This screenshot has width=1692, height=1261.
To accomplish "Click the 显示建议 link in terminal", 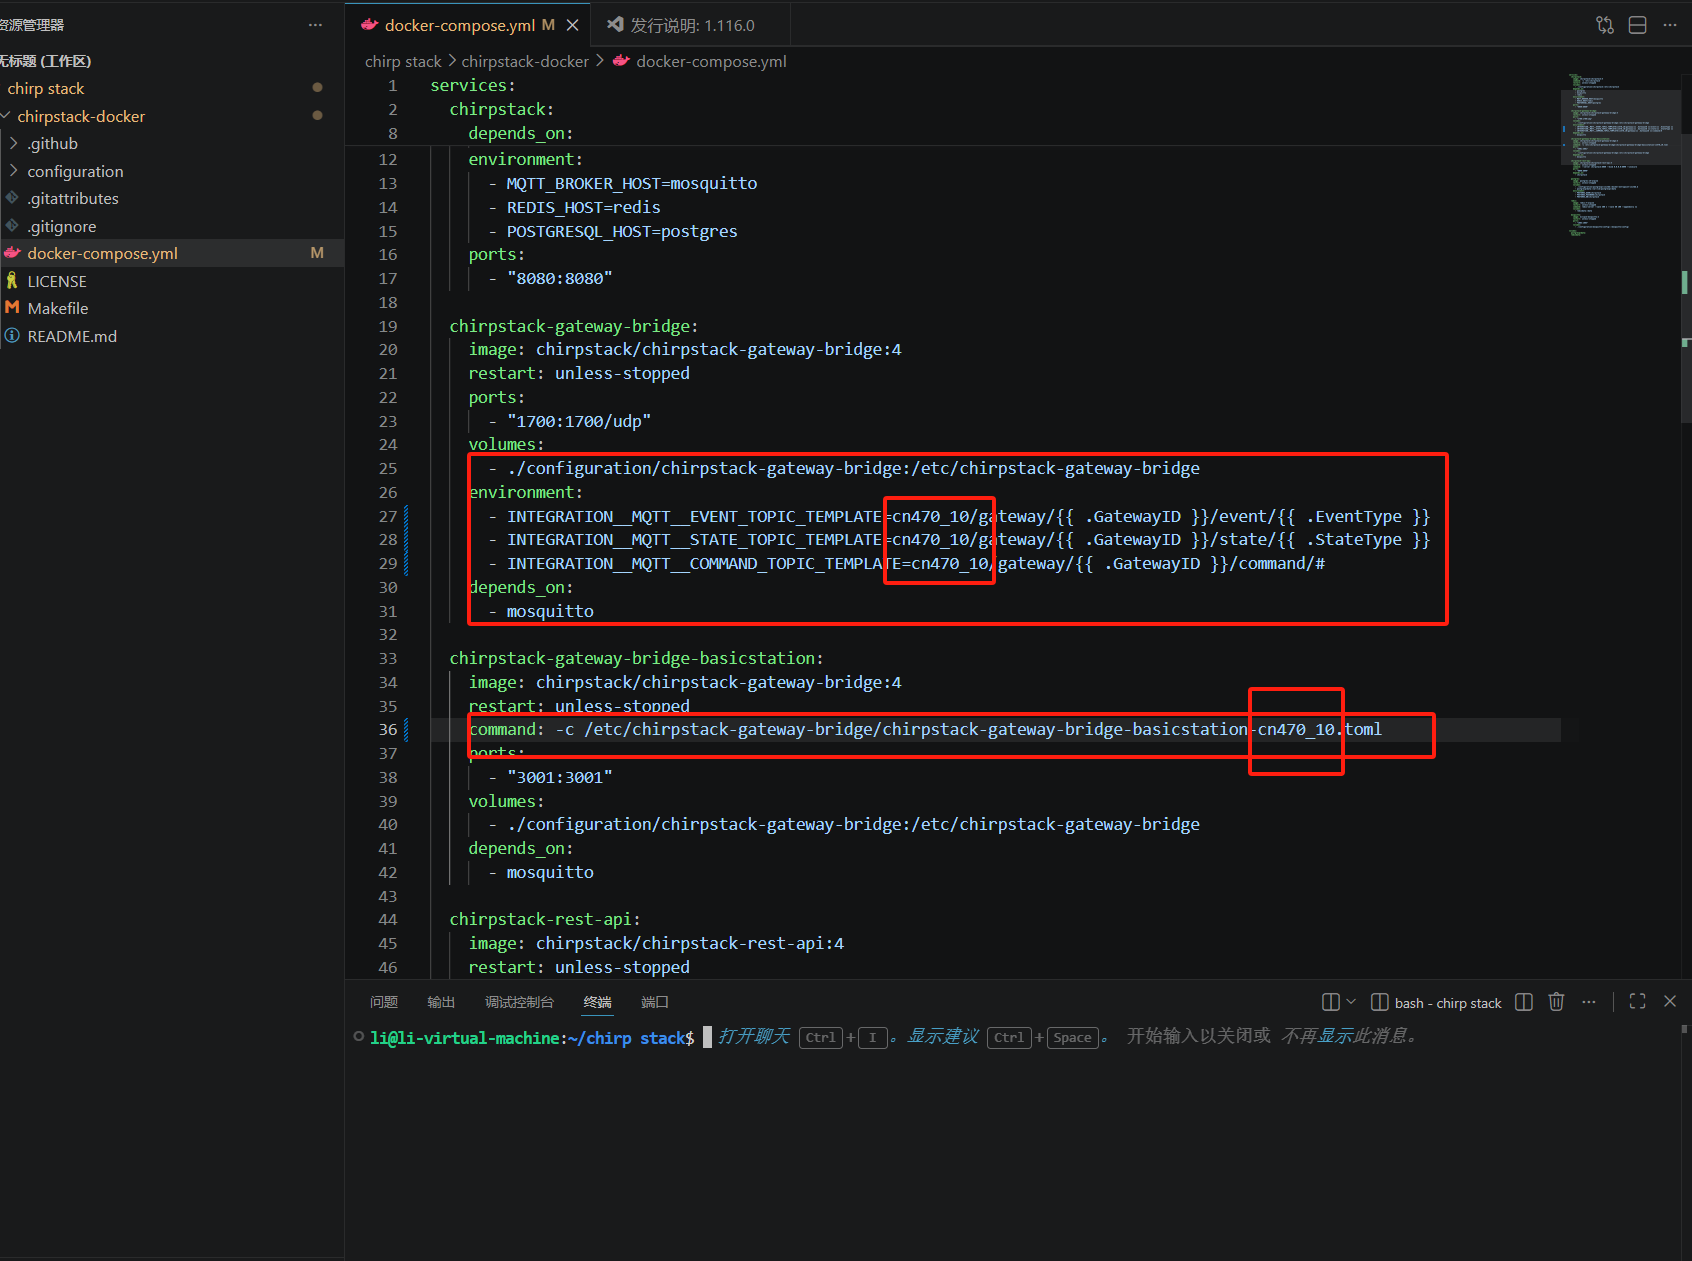I will (943, 1037).
